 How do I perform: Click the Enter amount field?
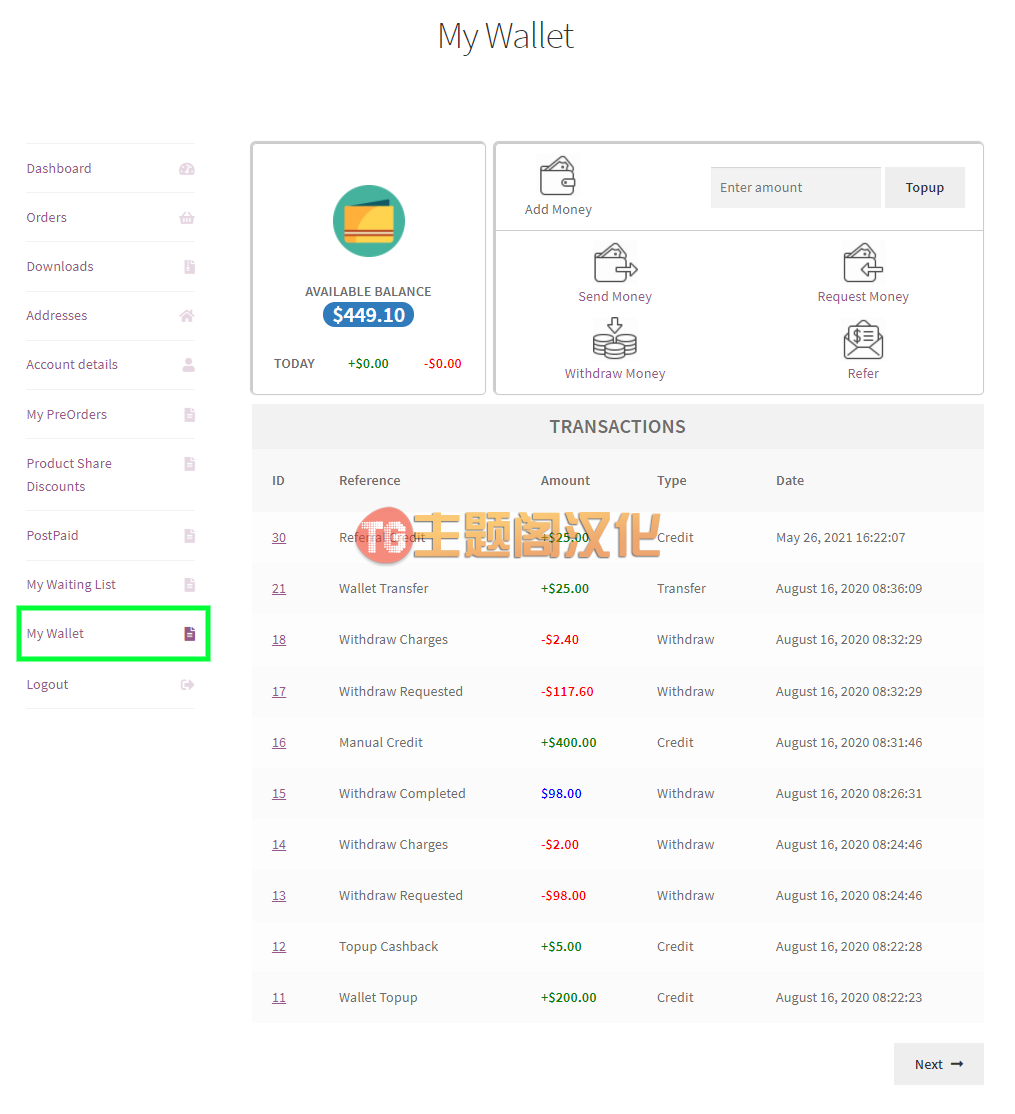point(796,188)
